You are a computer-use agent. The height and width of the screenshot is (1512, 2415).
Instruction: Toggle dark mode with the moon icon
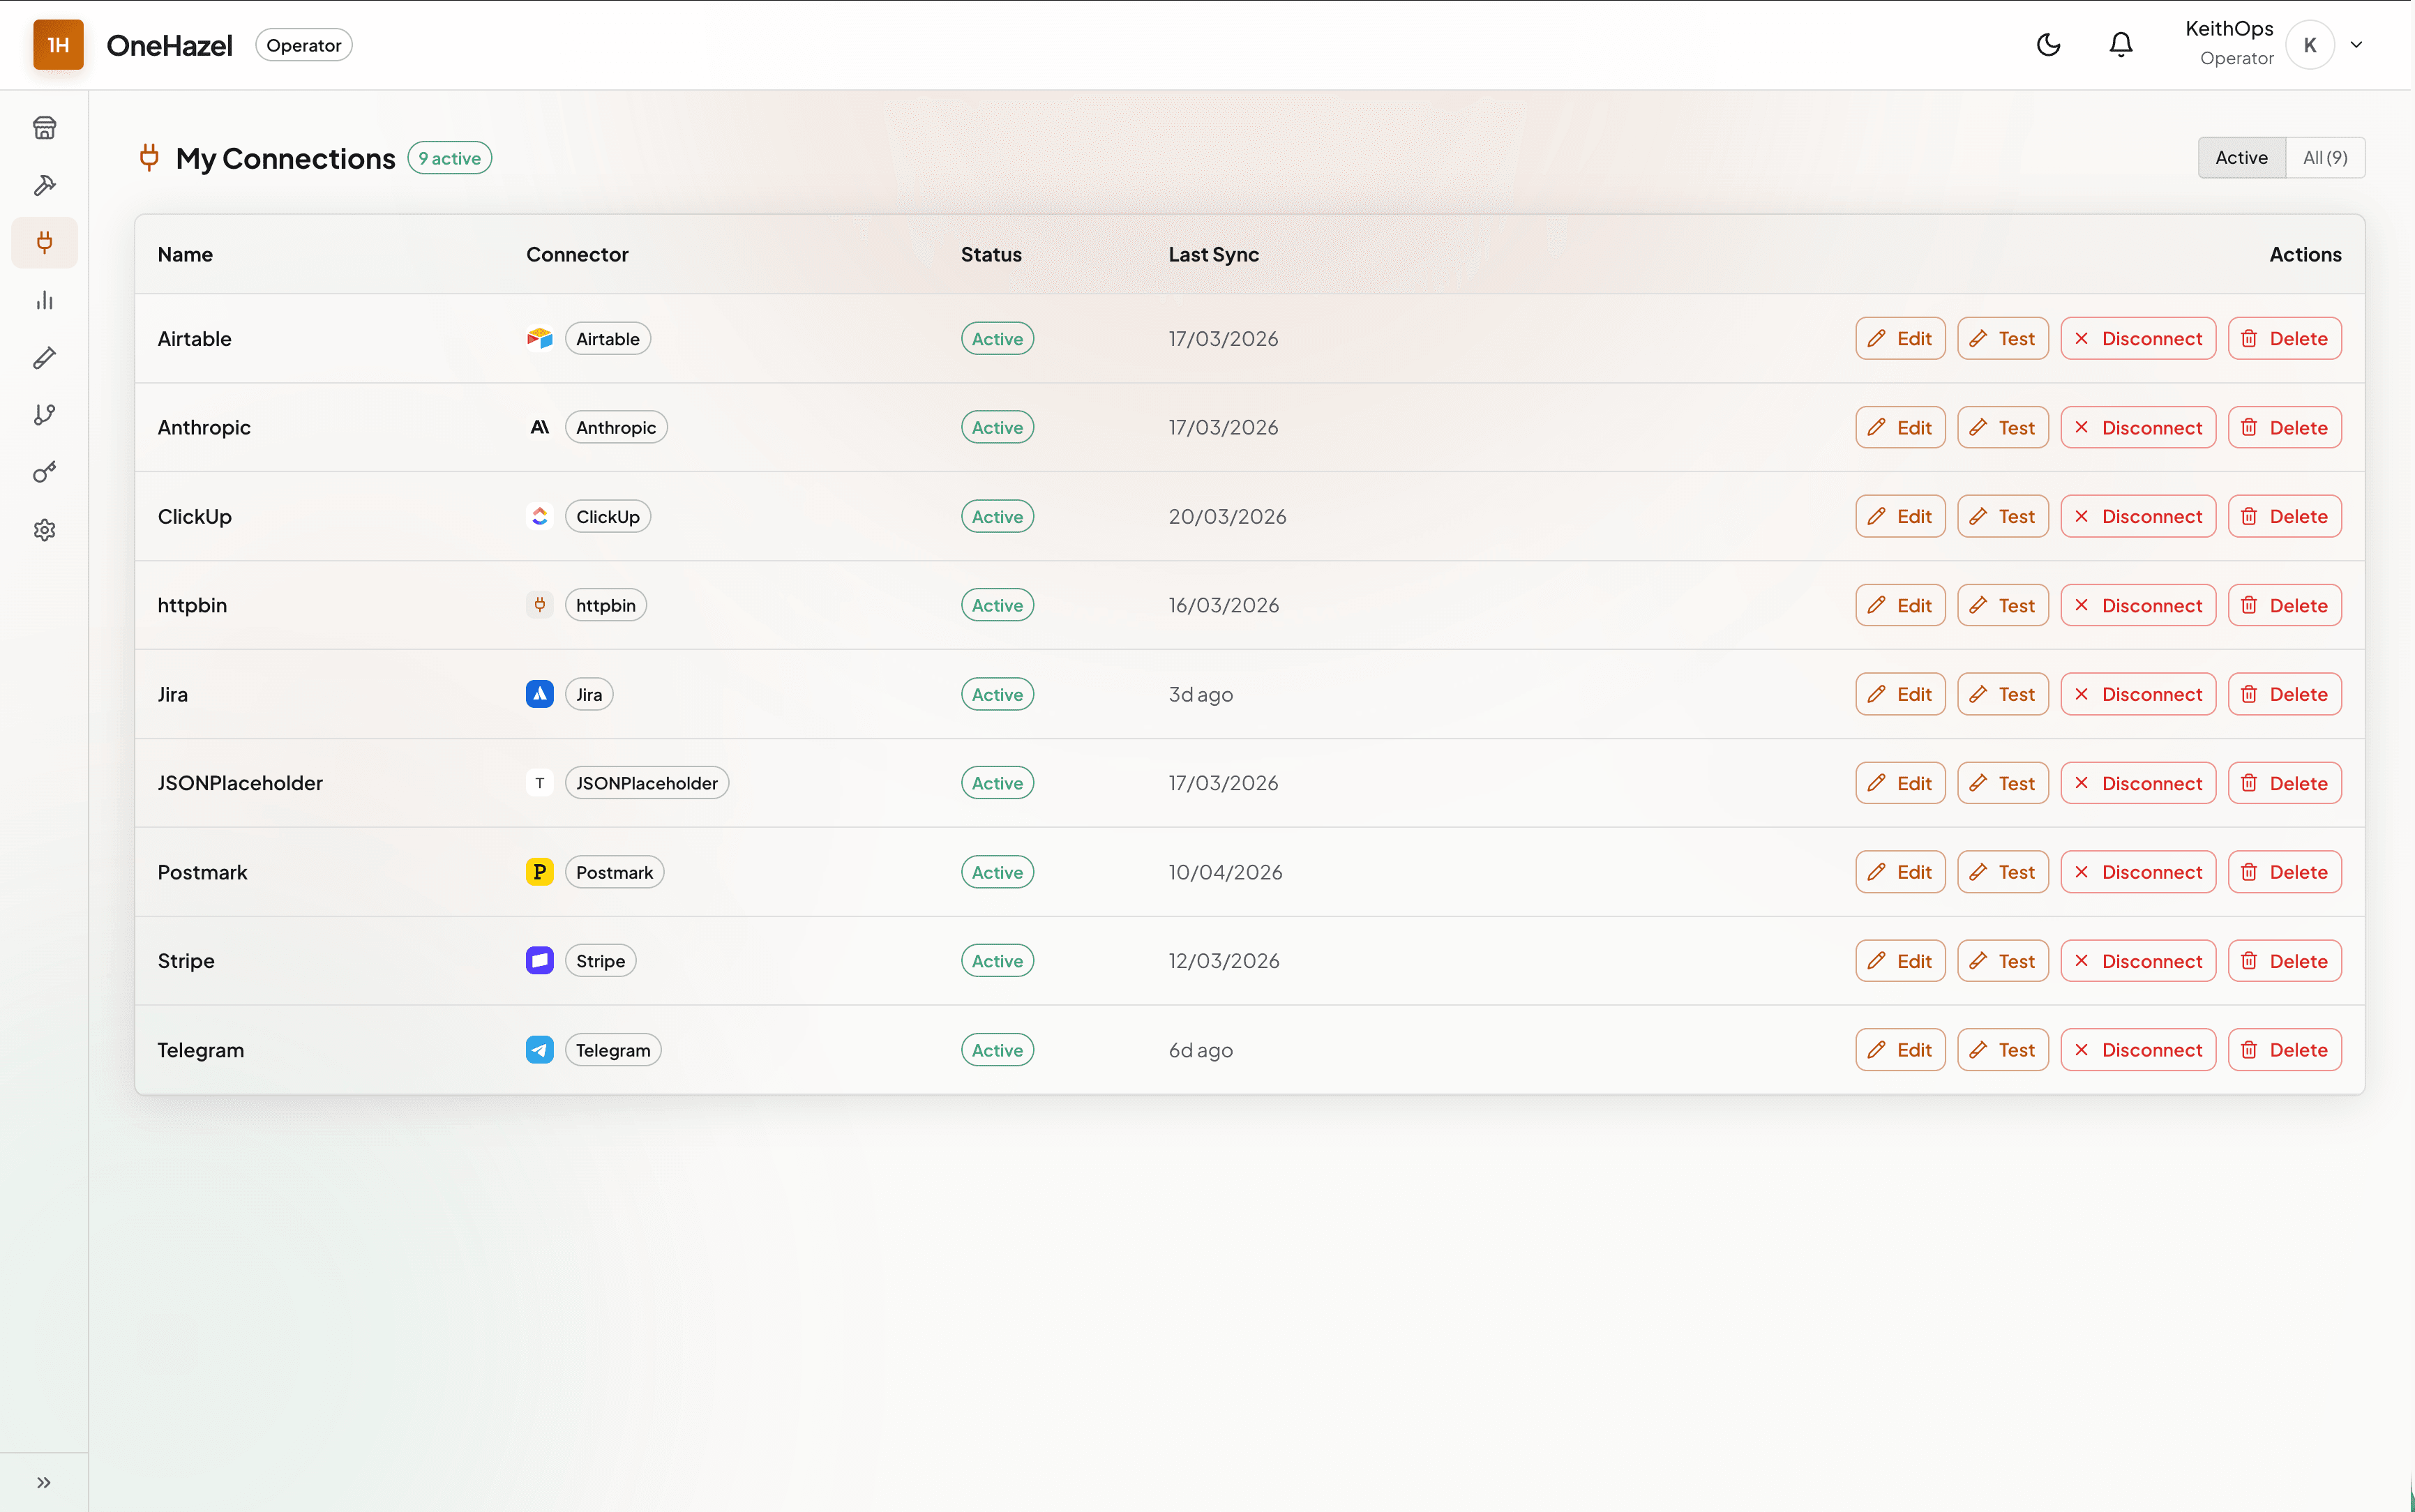click(2048, 45)
